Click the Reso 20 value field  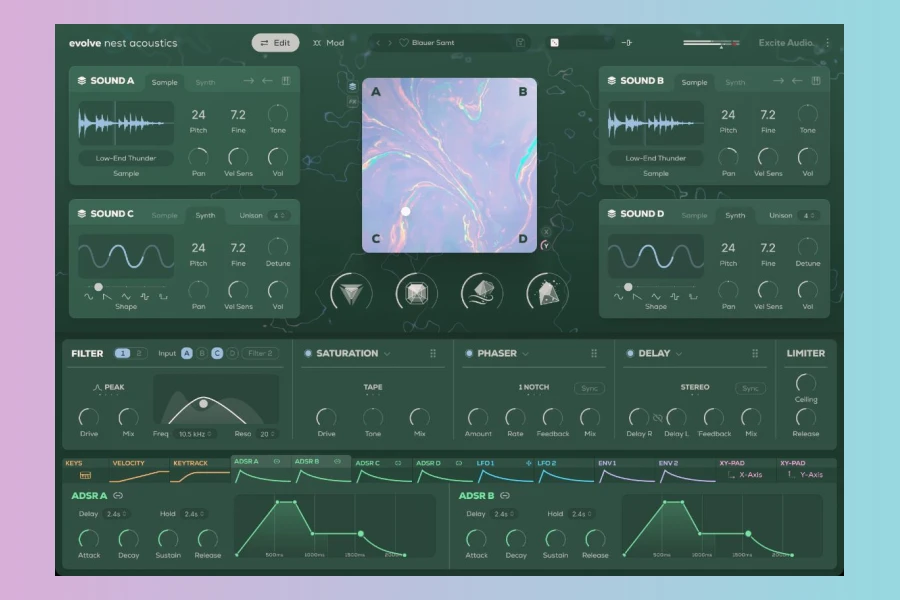pyautogui.click(x=267, y=434)
